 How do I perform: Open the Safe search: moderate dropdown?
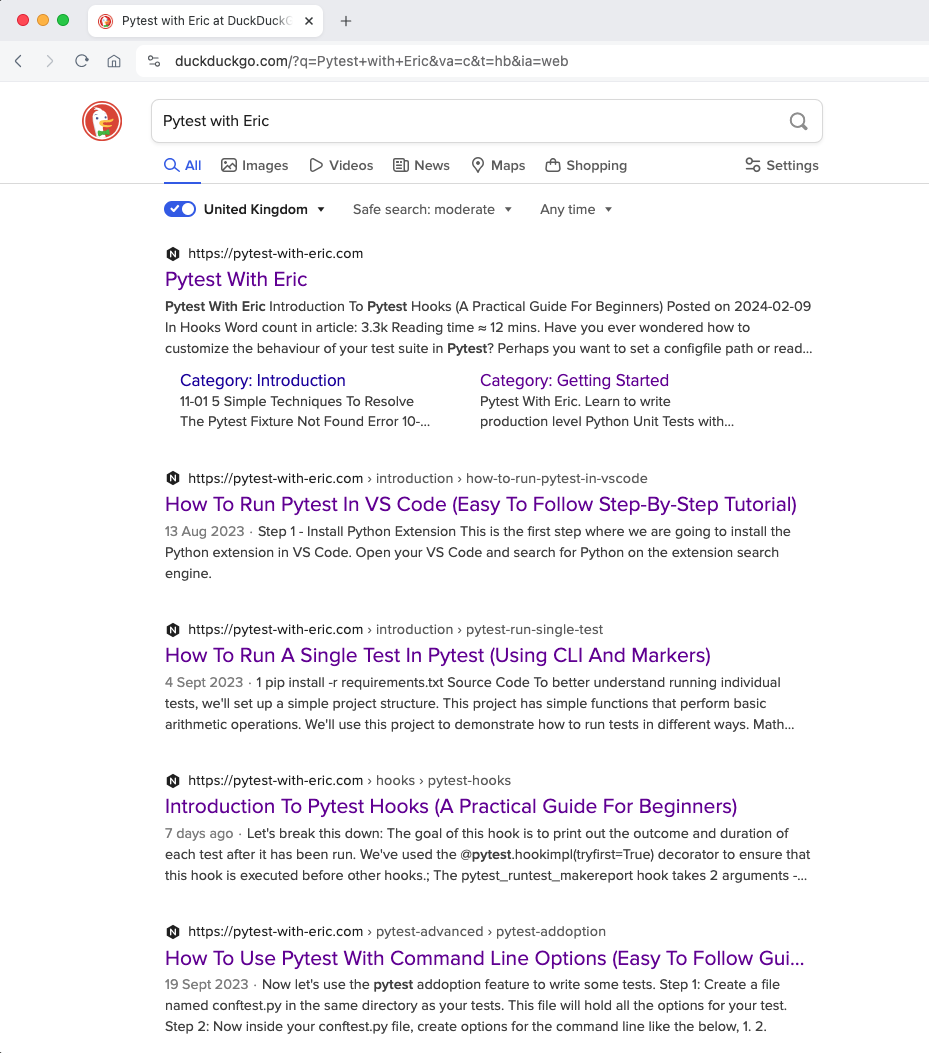432,209
